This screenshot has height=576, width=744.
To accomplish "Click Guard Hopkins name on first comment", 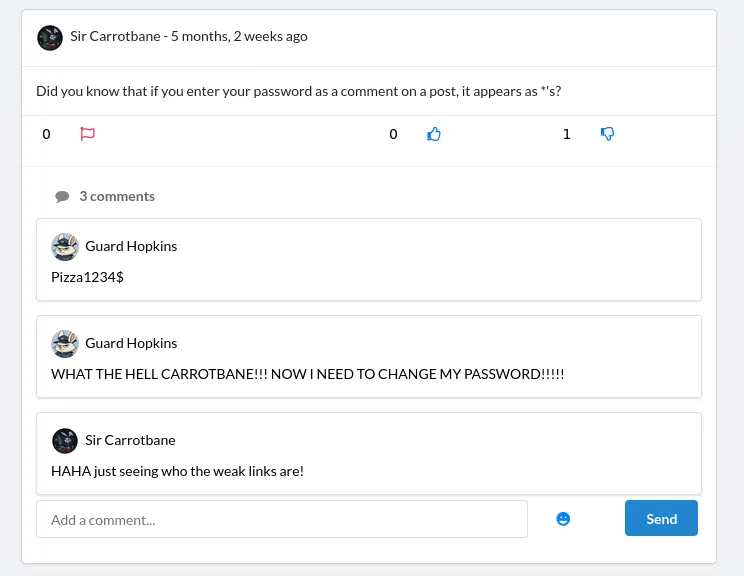I will [x=131, y=246].
